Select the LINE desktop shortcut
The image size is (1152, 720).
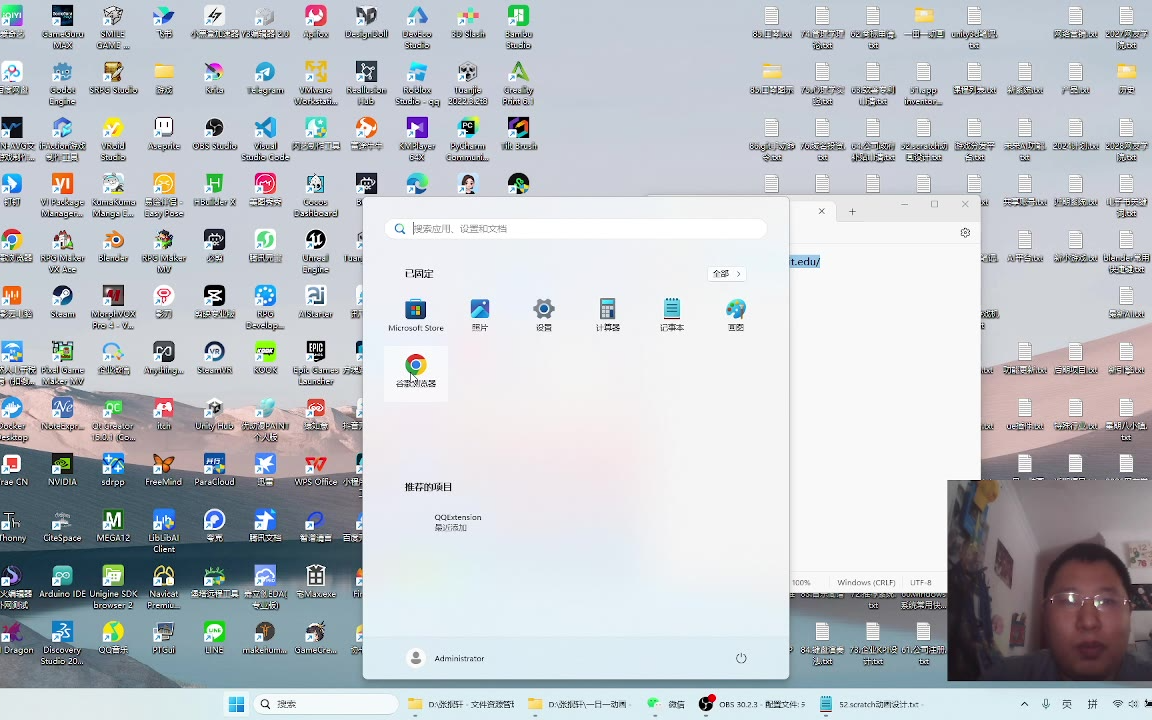(214, 638)
